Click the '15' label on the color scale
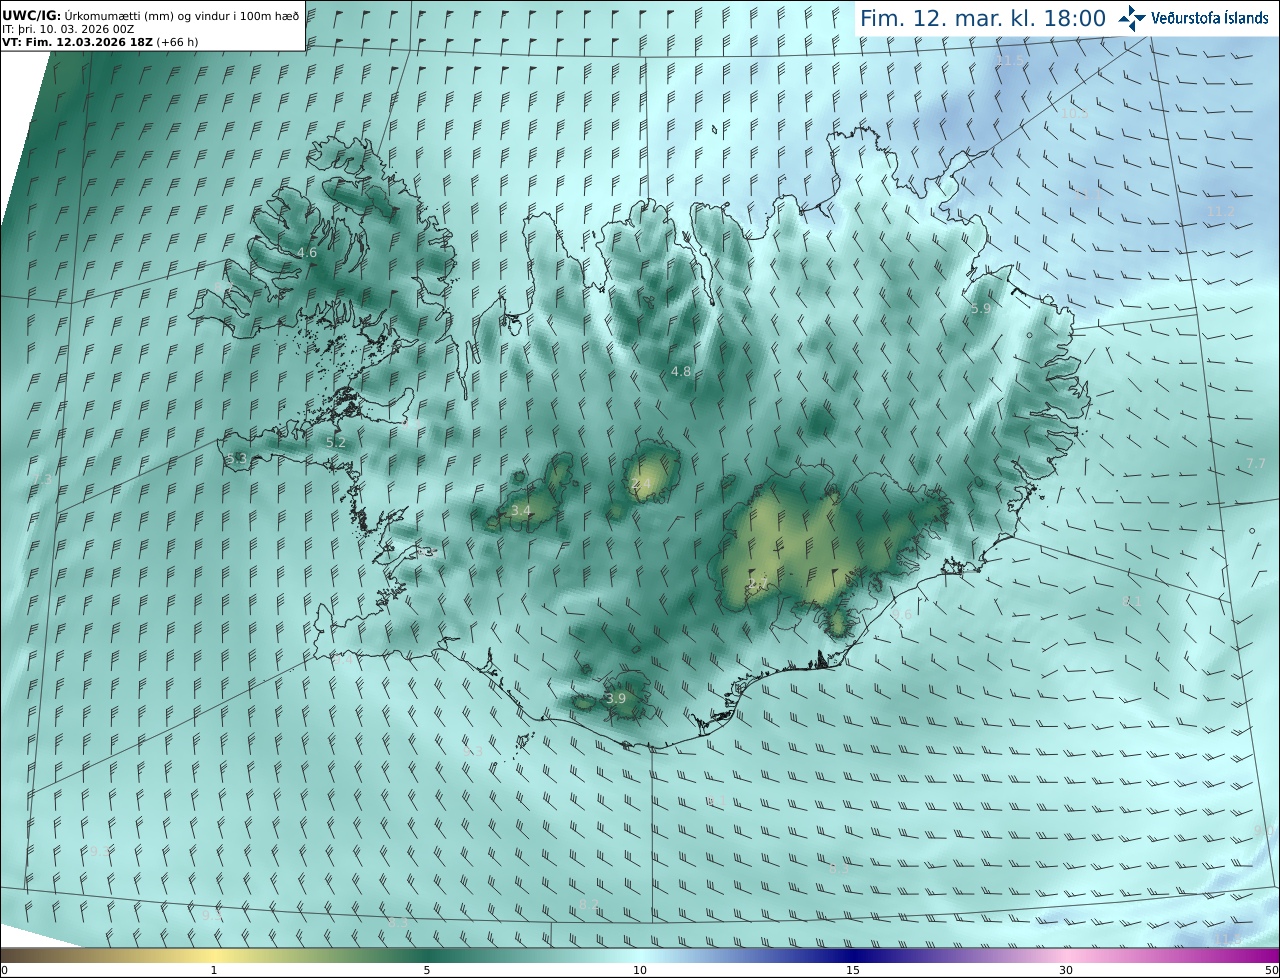The image size is (1280, 978). 853,970
